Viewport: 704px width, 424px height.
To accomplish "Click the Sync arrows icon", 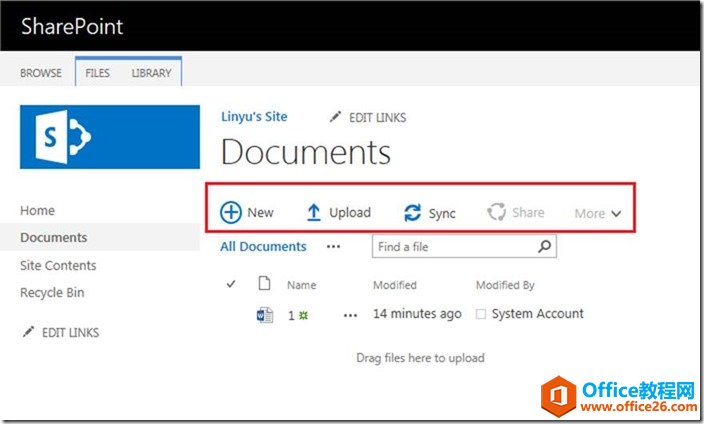I will pyautogui.click(x=413, y=212).
